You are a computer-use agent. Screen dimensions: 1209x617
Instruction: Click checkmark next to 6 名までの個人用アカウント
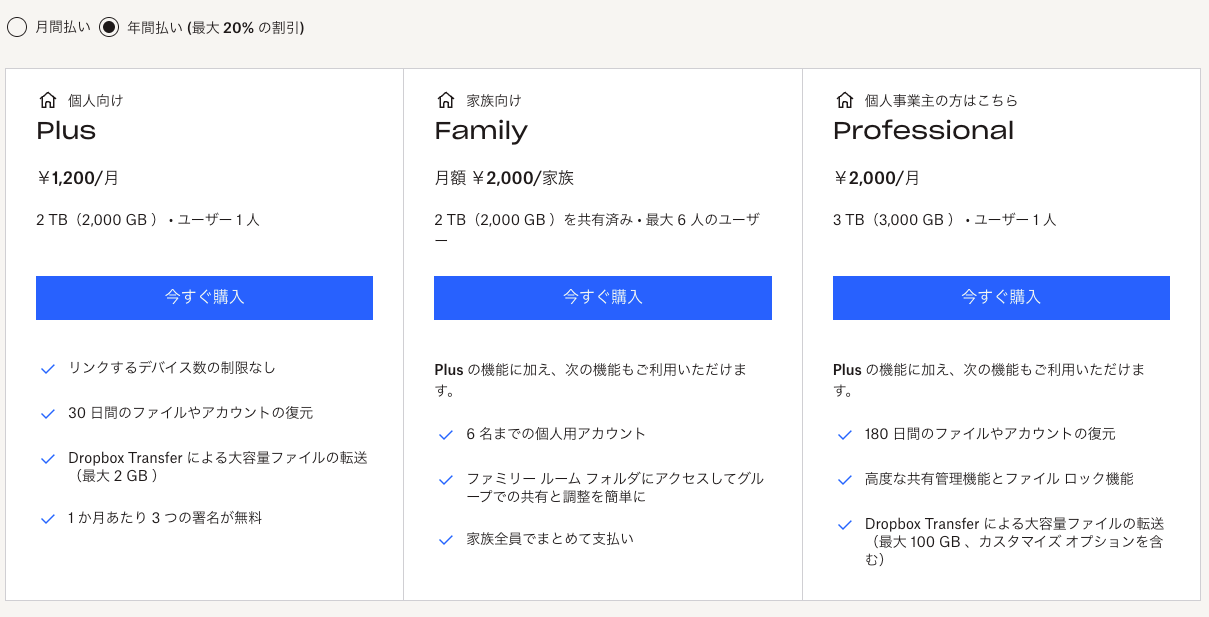[x=446, y=435]
